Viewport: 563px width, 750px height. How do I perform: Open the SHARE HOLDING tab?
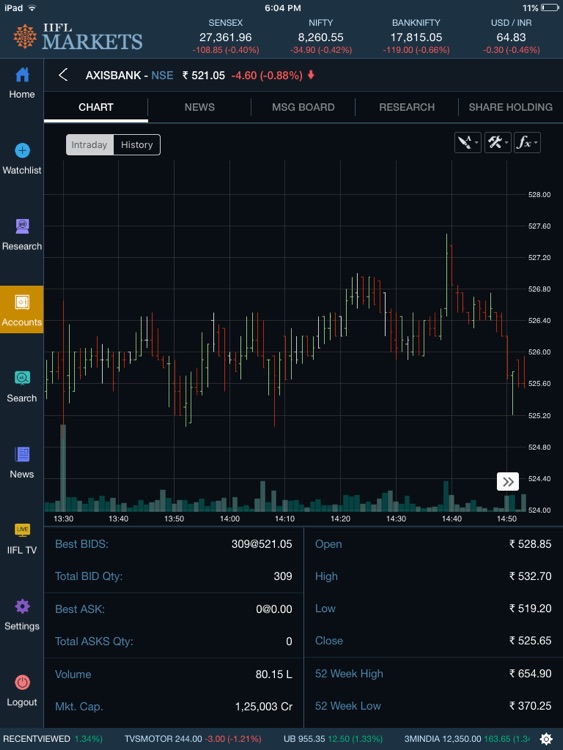point(510,107)
